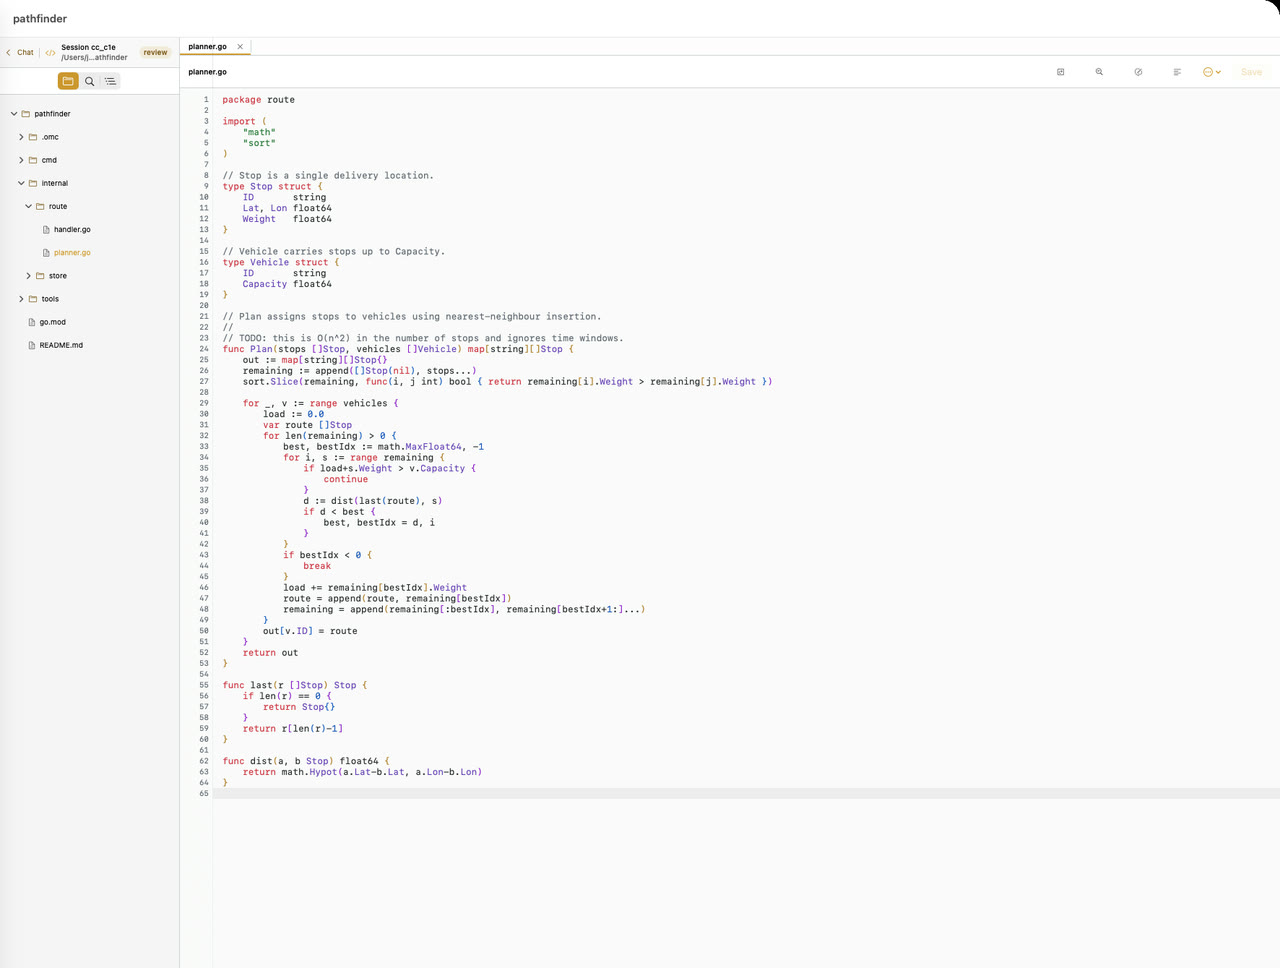Viewport: 1280px width, 968px height.
Task: Click the magnifier find icon in editor toolbar
Action: tap(1099, 72)
